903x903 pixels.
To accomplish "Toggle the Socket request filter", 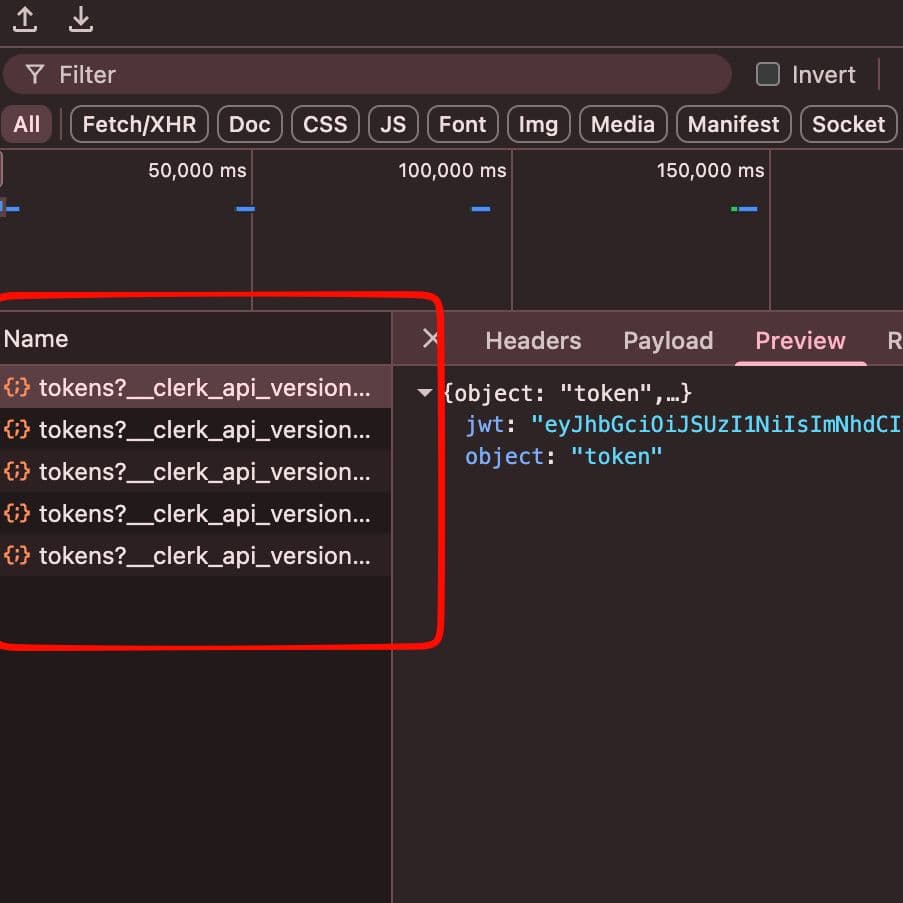I will 849,124.
